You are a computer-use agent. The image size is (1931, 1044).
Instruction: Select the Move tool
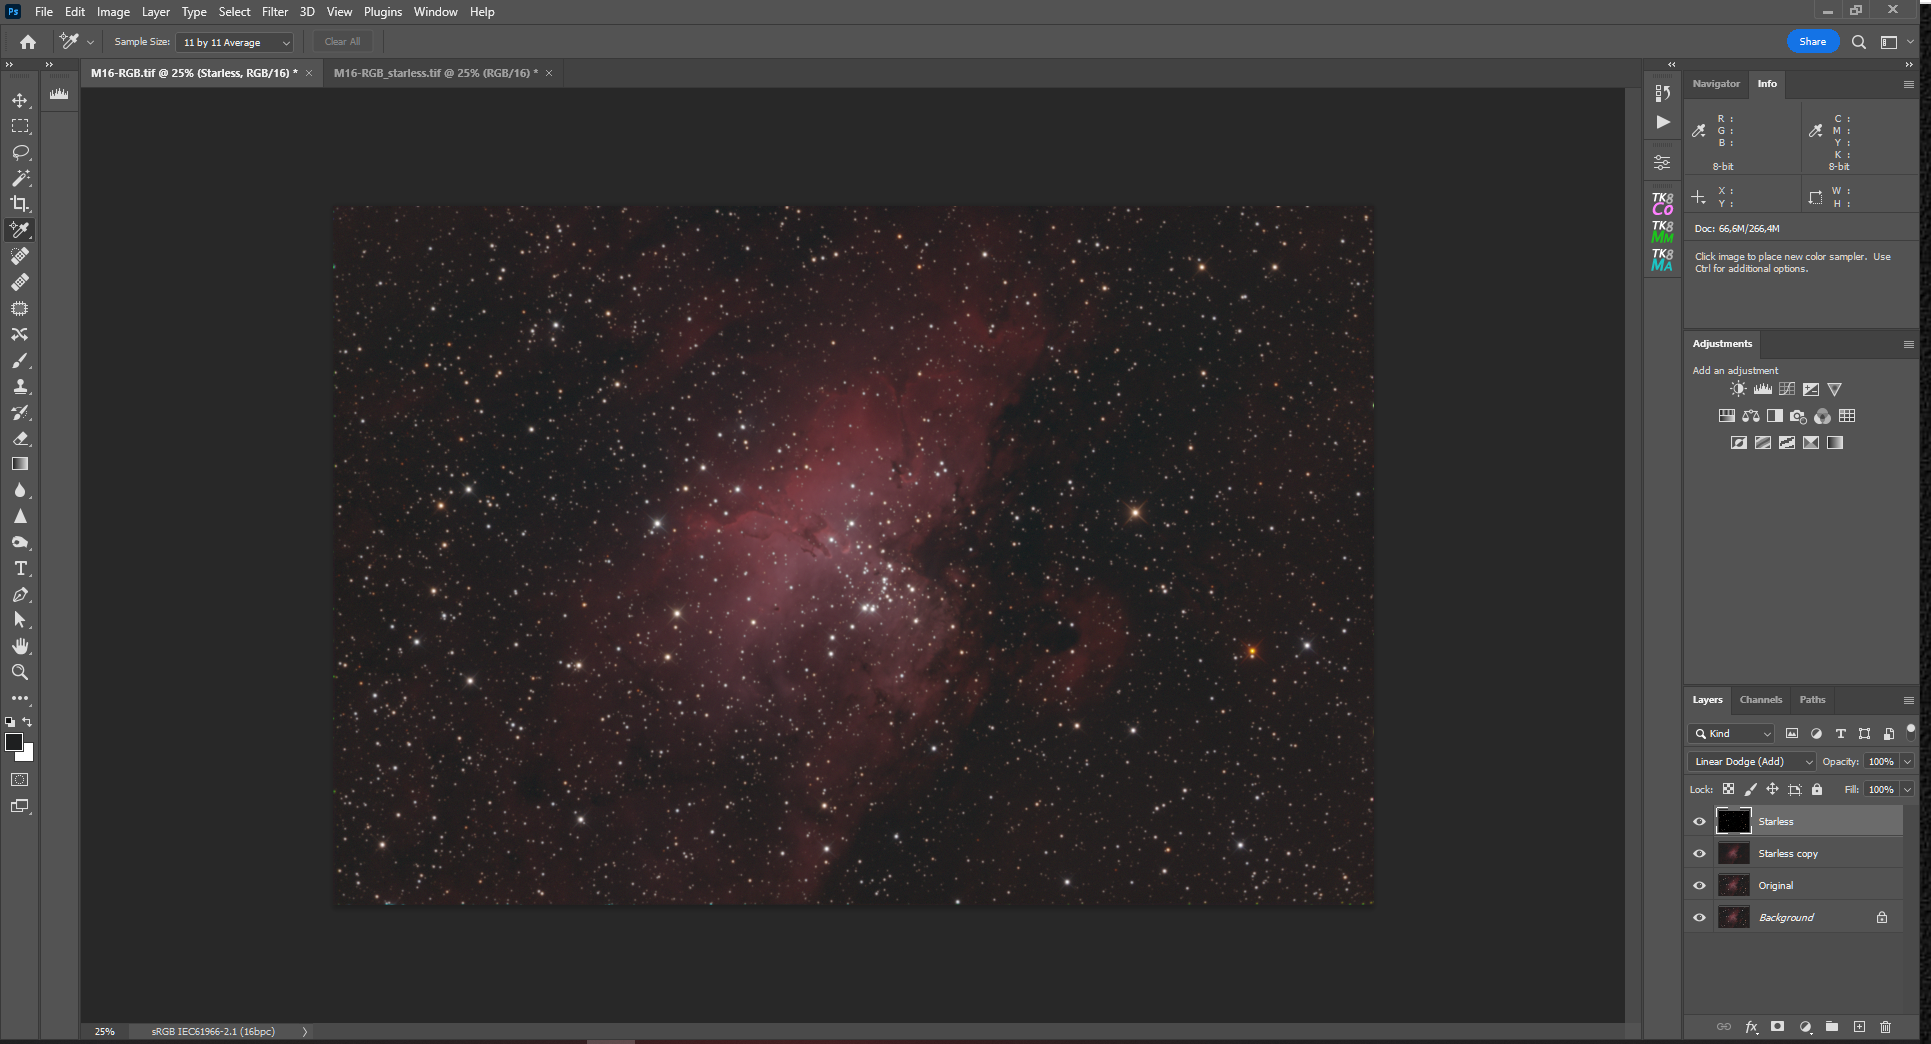[20, 100]
